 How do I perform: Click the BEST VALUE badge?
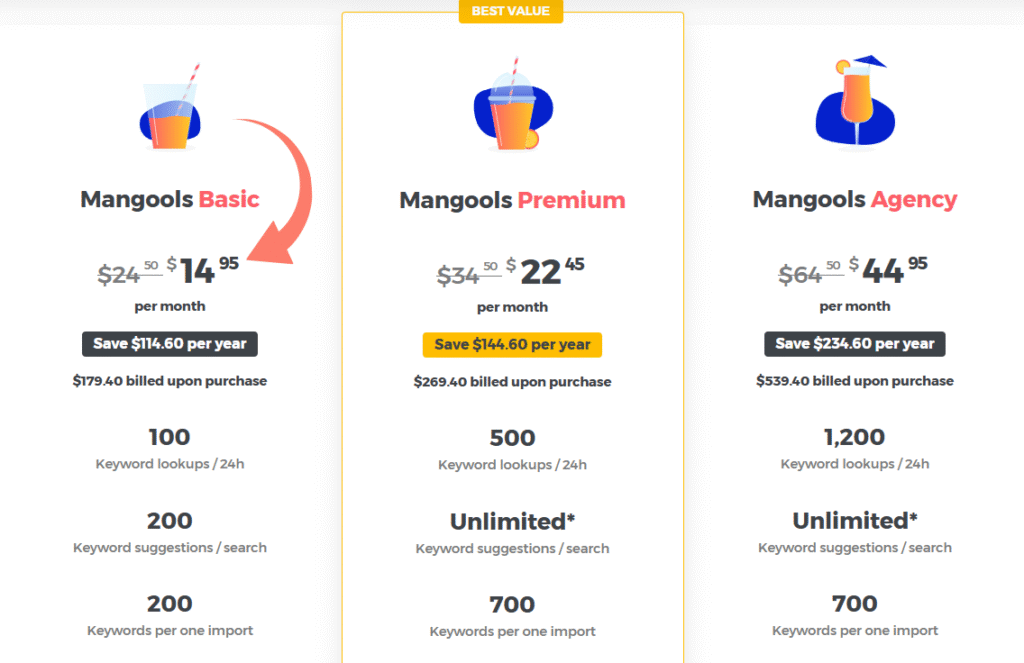pos(511,11)
